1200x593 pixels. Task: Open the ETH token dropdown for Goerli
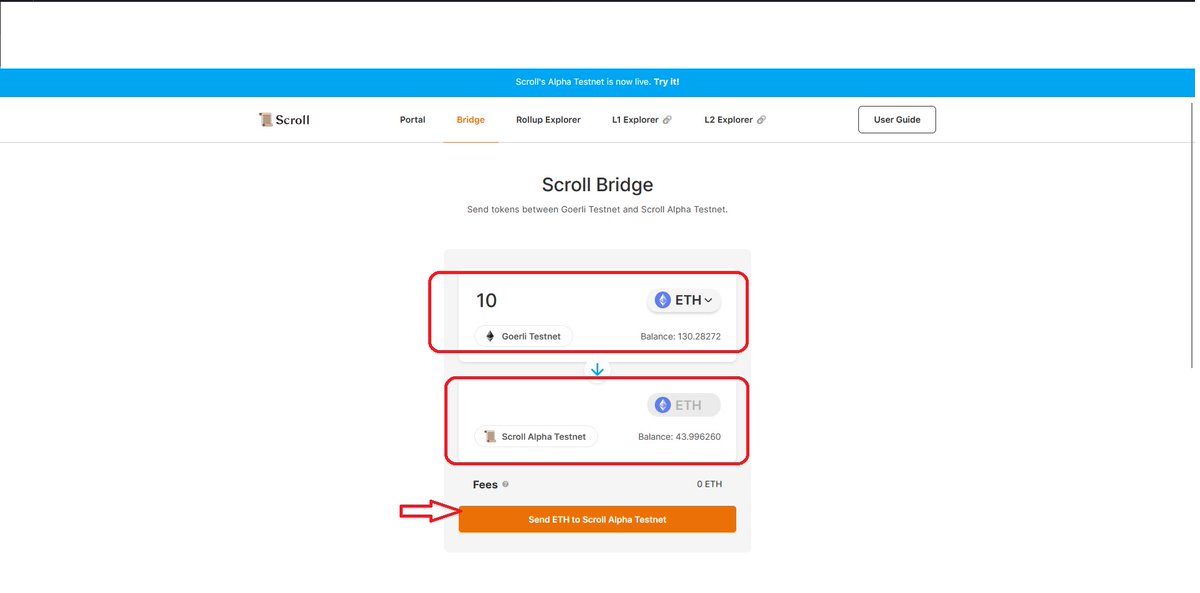684,300
